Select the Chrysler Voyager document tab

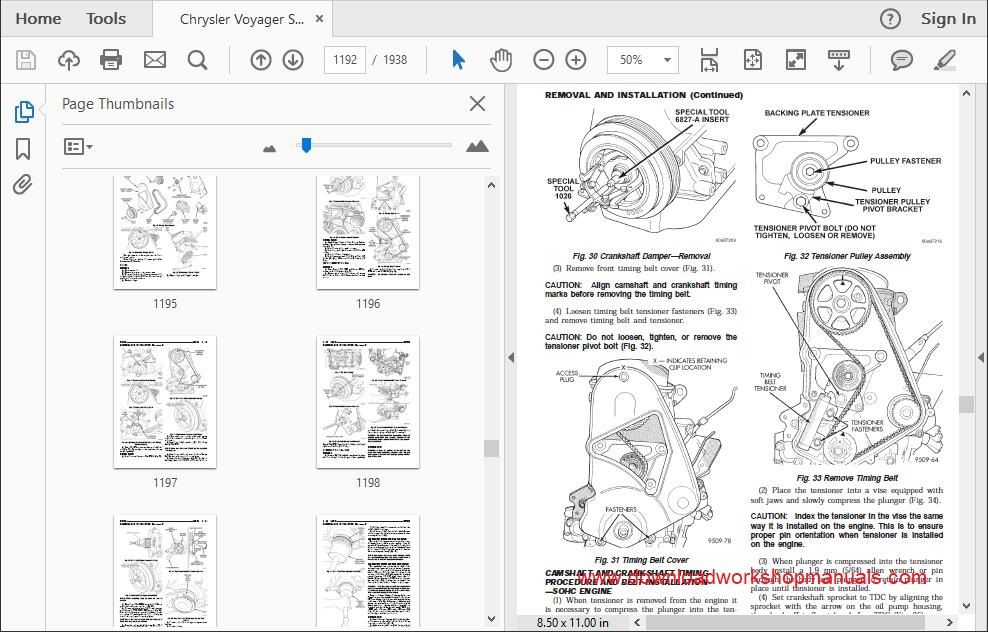241,20
